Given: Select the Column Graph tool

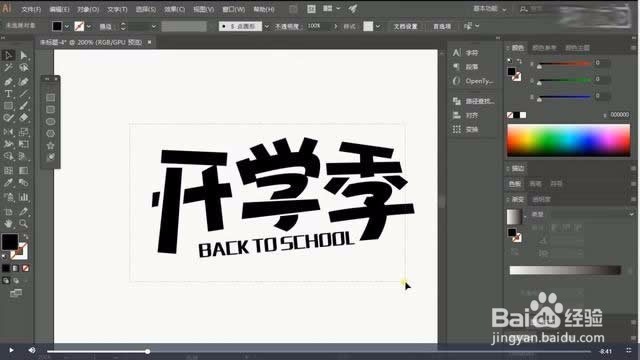Looking at the screenshot, I should (24, 197).
